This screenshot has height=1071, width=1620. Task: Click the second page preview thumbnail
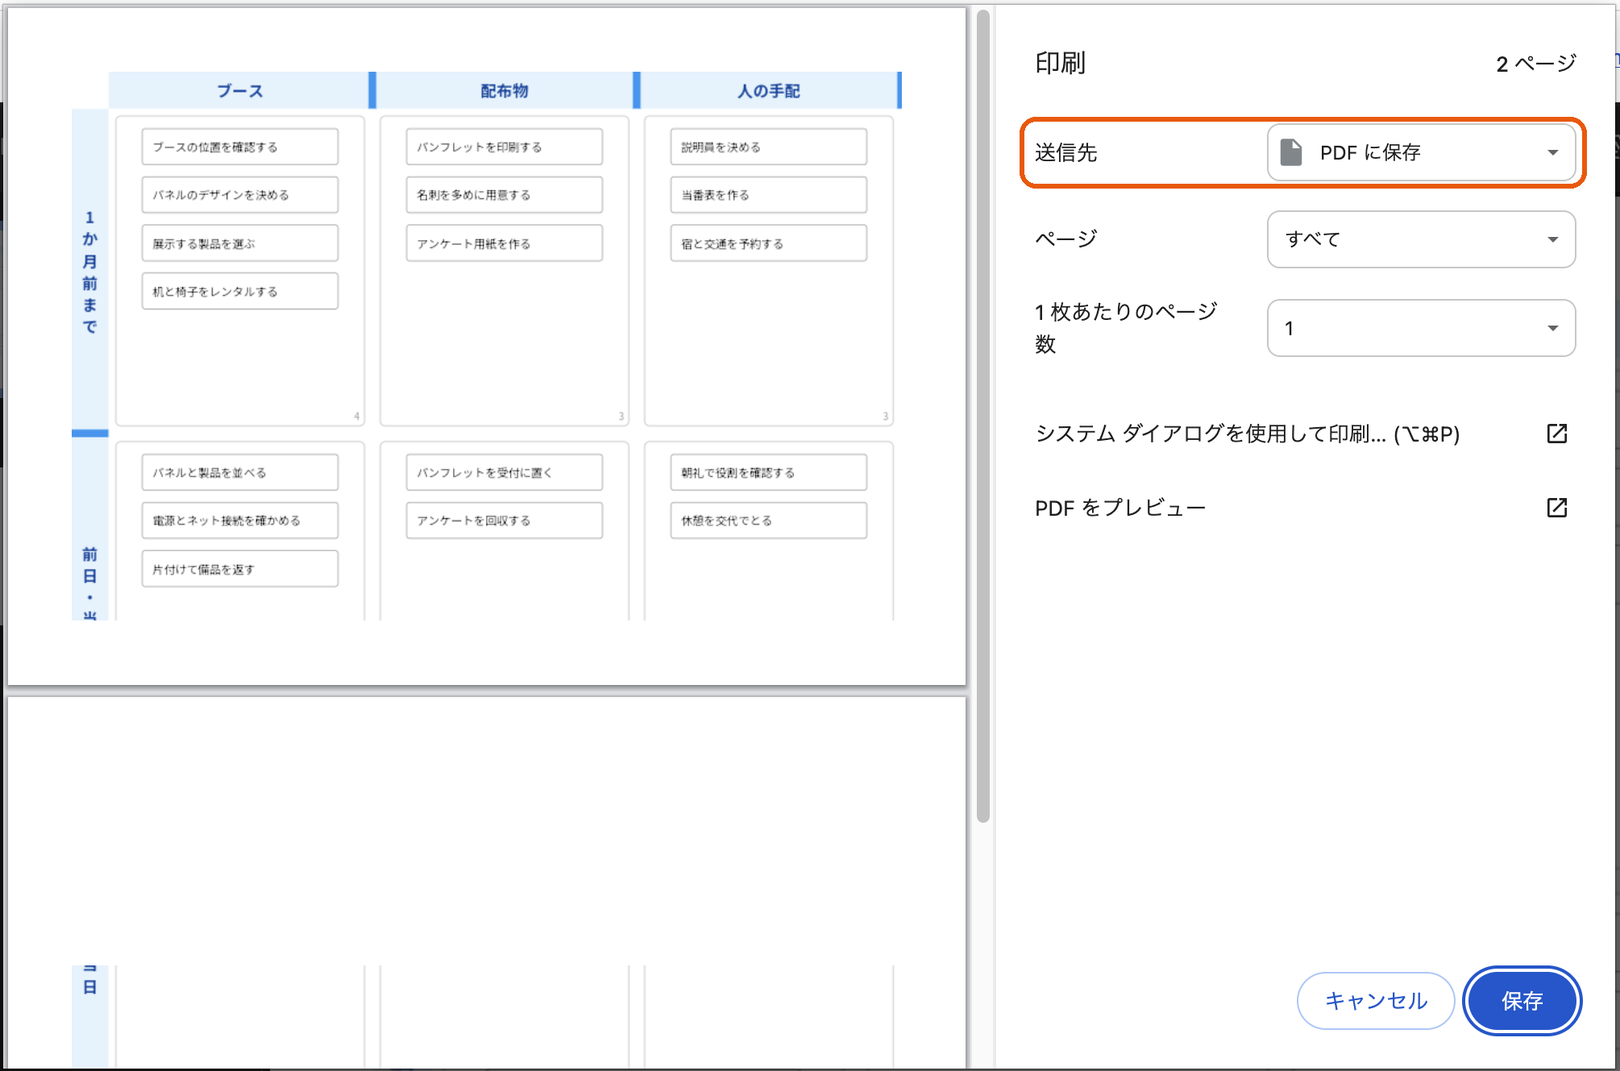pyautogui.click(x=487, y=883)
